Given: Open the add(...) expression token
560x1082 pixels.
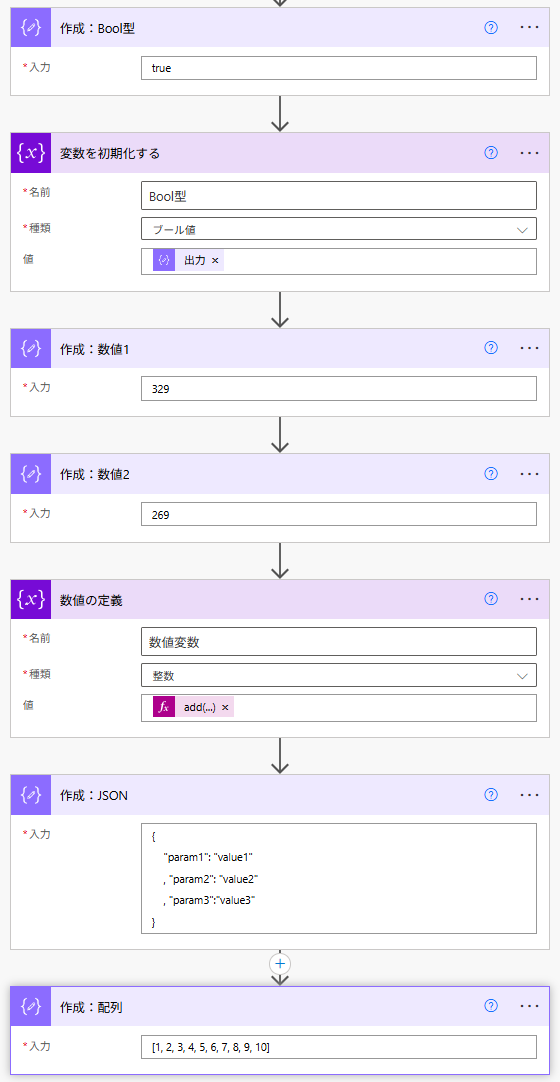Looking at the screenshot, I should point(200,707).
